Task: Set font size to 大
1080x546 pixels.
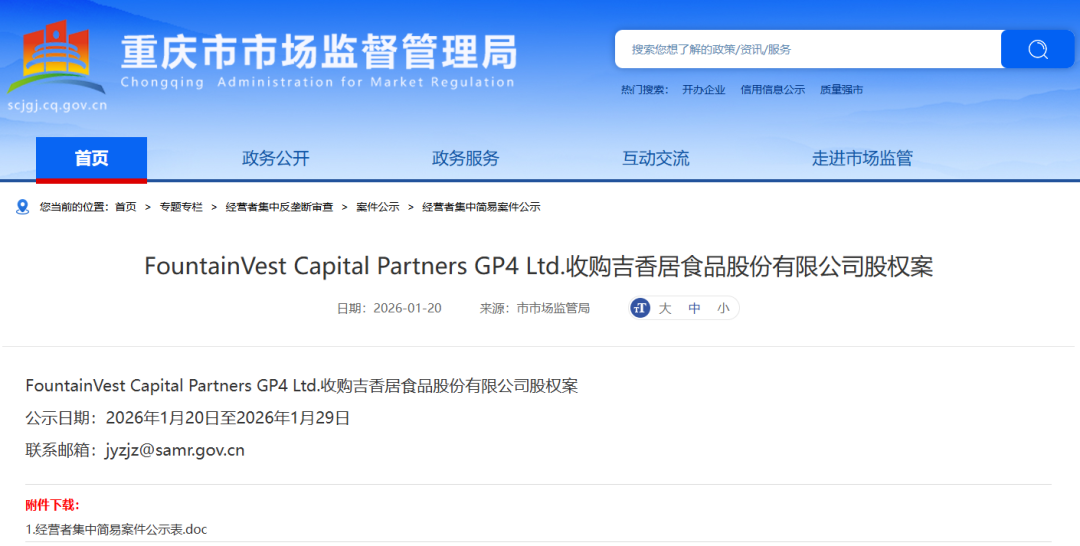Action: (665, 308)
